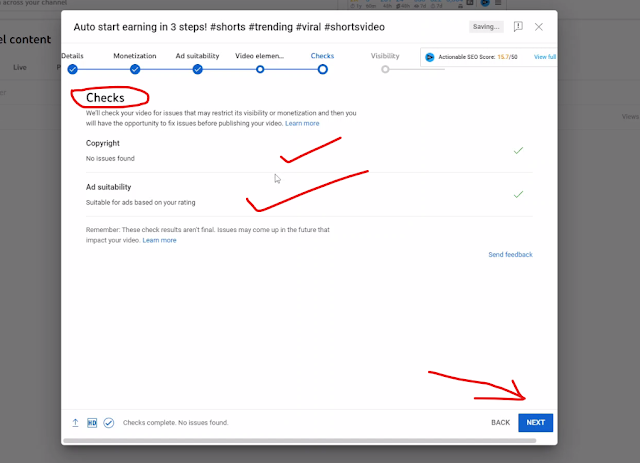The height and width of the screenshot is (463, 640).
Task: Click the Ad suitability section heading
Action: coord(109,187)
